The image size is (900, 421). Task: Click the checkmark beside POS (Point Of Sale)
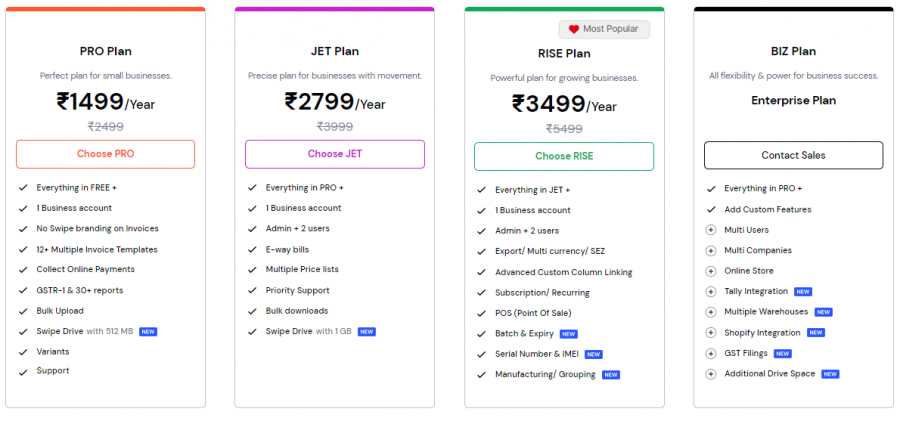pyautogui.click(x=481, y=313)
